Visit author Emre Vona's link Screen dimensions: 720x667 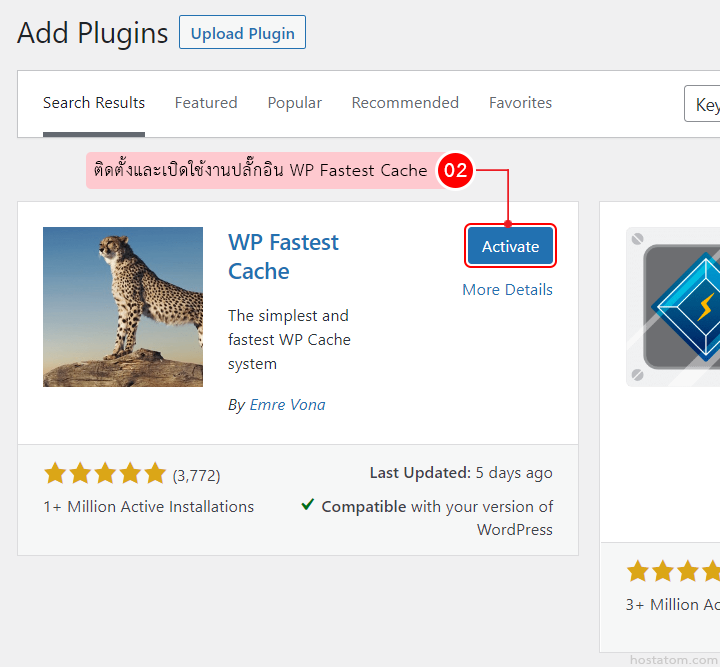point(287,405)
